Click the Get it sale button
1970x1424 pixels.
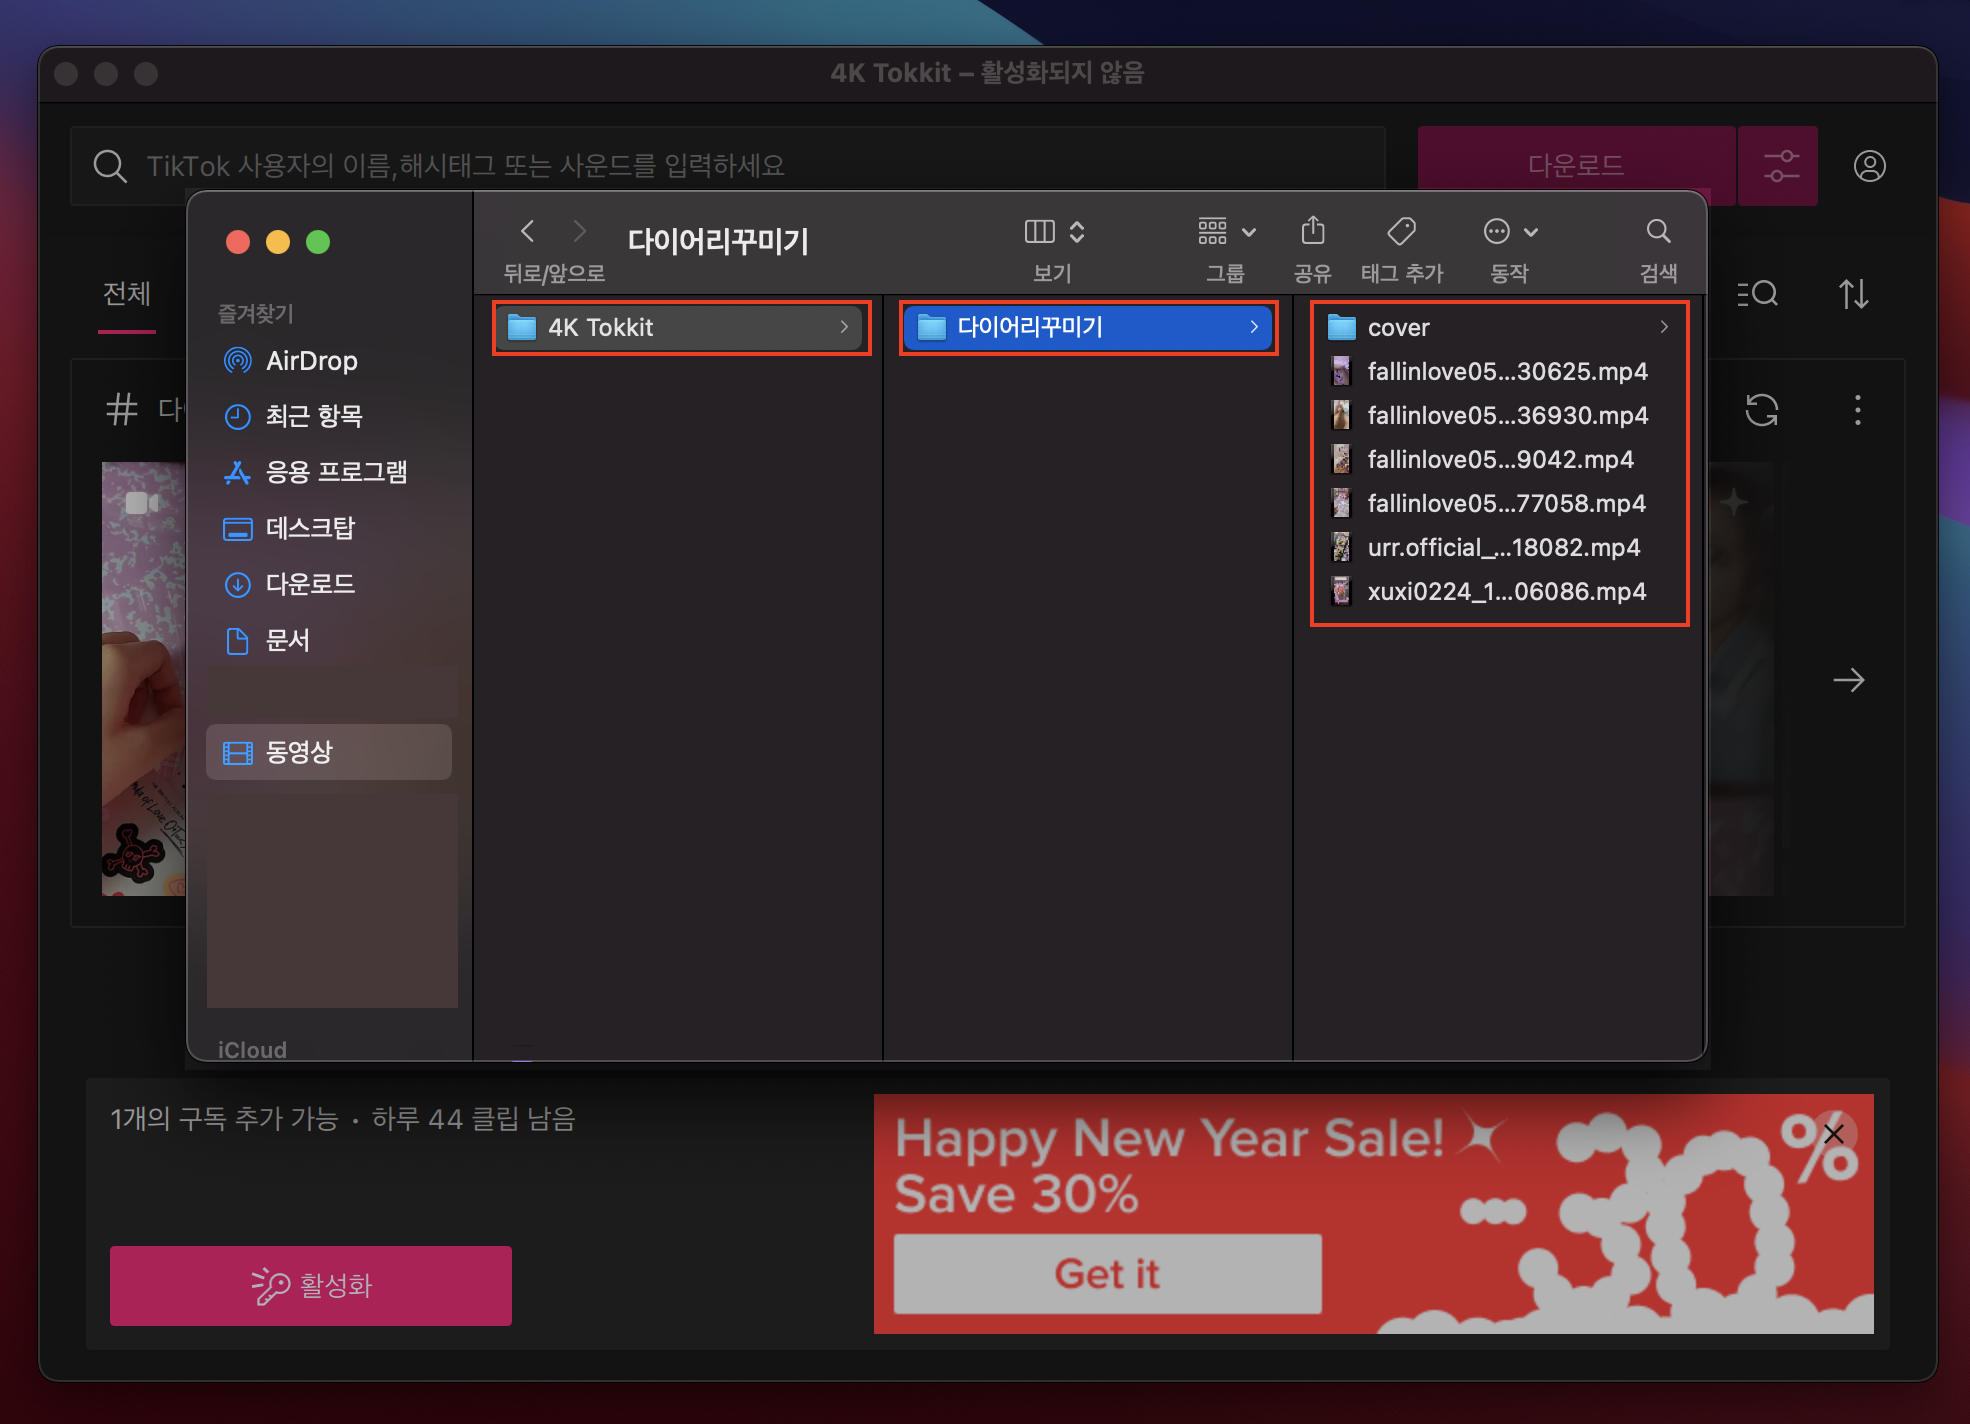point(1107,1273)
